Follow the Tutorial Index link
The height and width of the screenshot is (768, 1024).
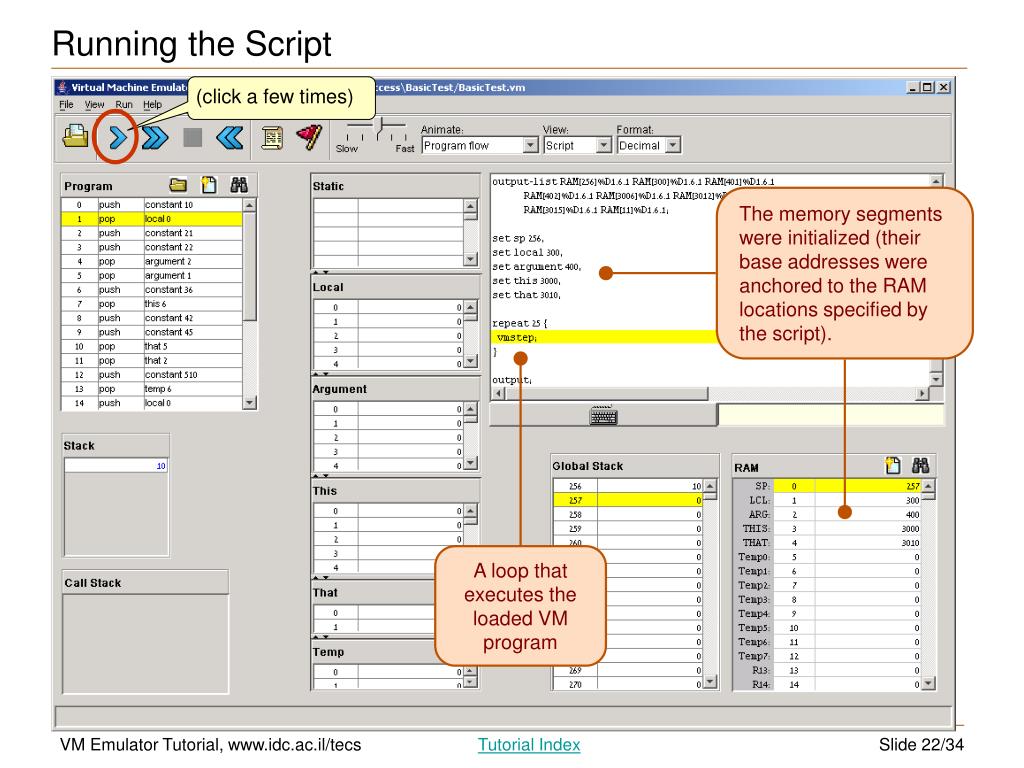(529, 744)
